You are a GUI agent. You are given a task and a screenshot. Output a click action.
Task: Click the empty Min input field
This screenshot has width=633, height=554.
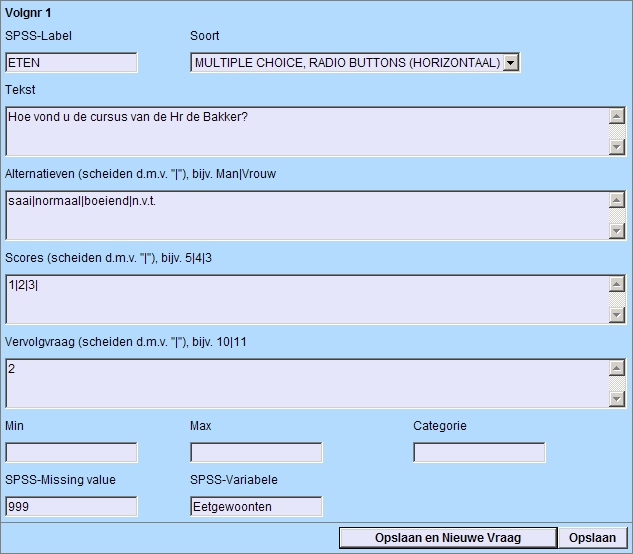[x=71, y=453]
